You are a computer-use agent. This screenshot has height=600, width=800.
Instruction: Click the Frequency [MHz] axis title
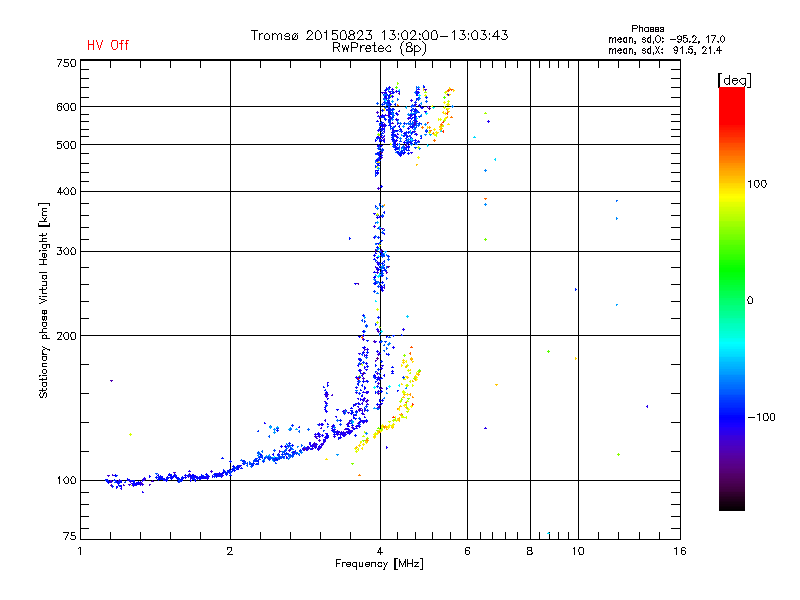[x=379, y=564]
